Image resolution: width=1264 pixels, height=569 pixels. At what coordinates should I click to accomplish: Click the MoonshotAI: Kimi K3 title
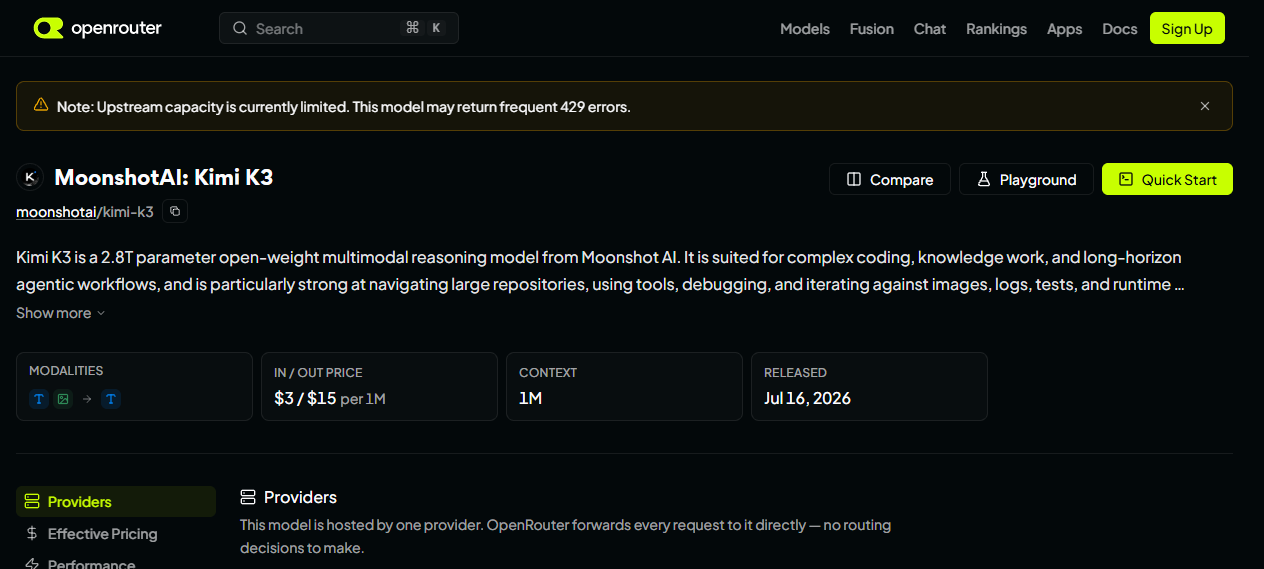click(x=163, y=178)
